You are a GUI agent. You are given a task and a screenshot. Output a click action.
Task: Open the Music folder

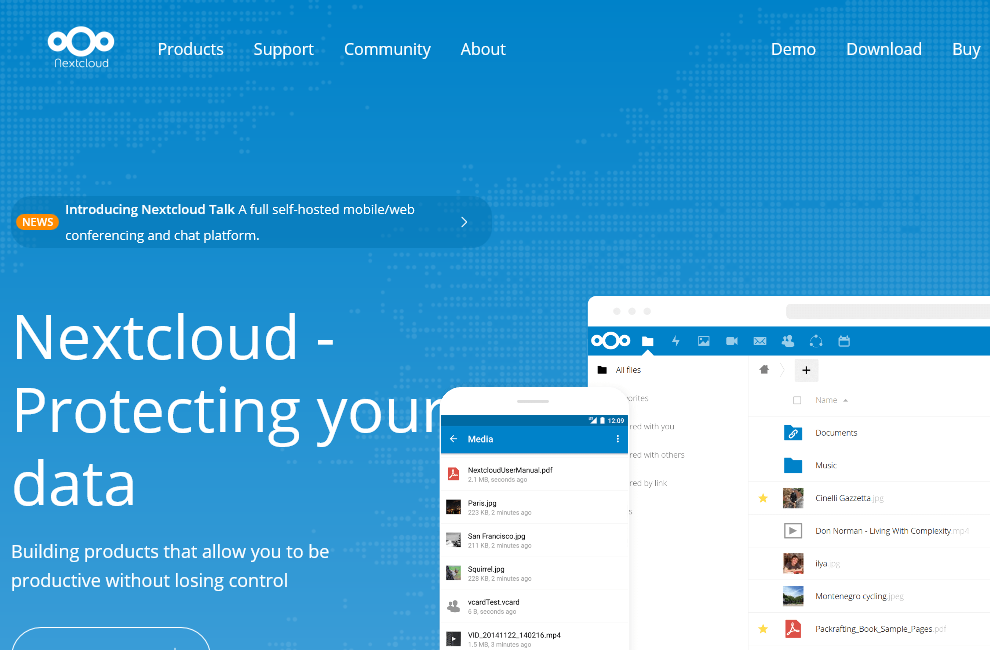793,466
